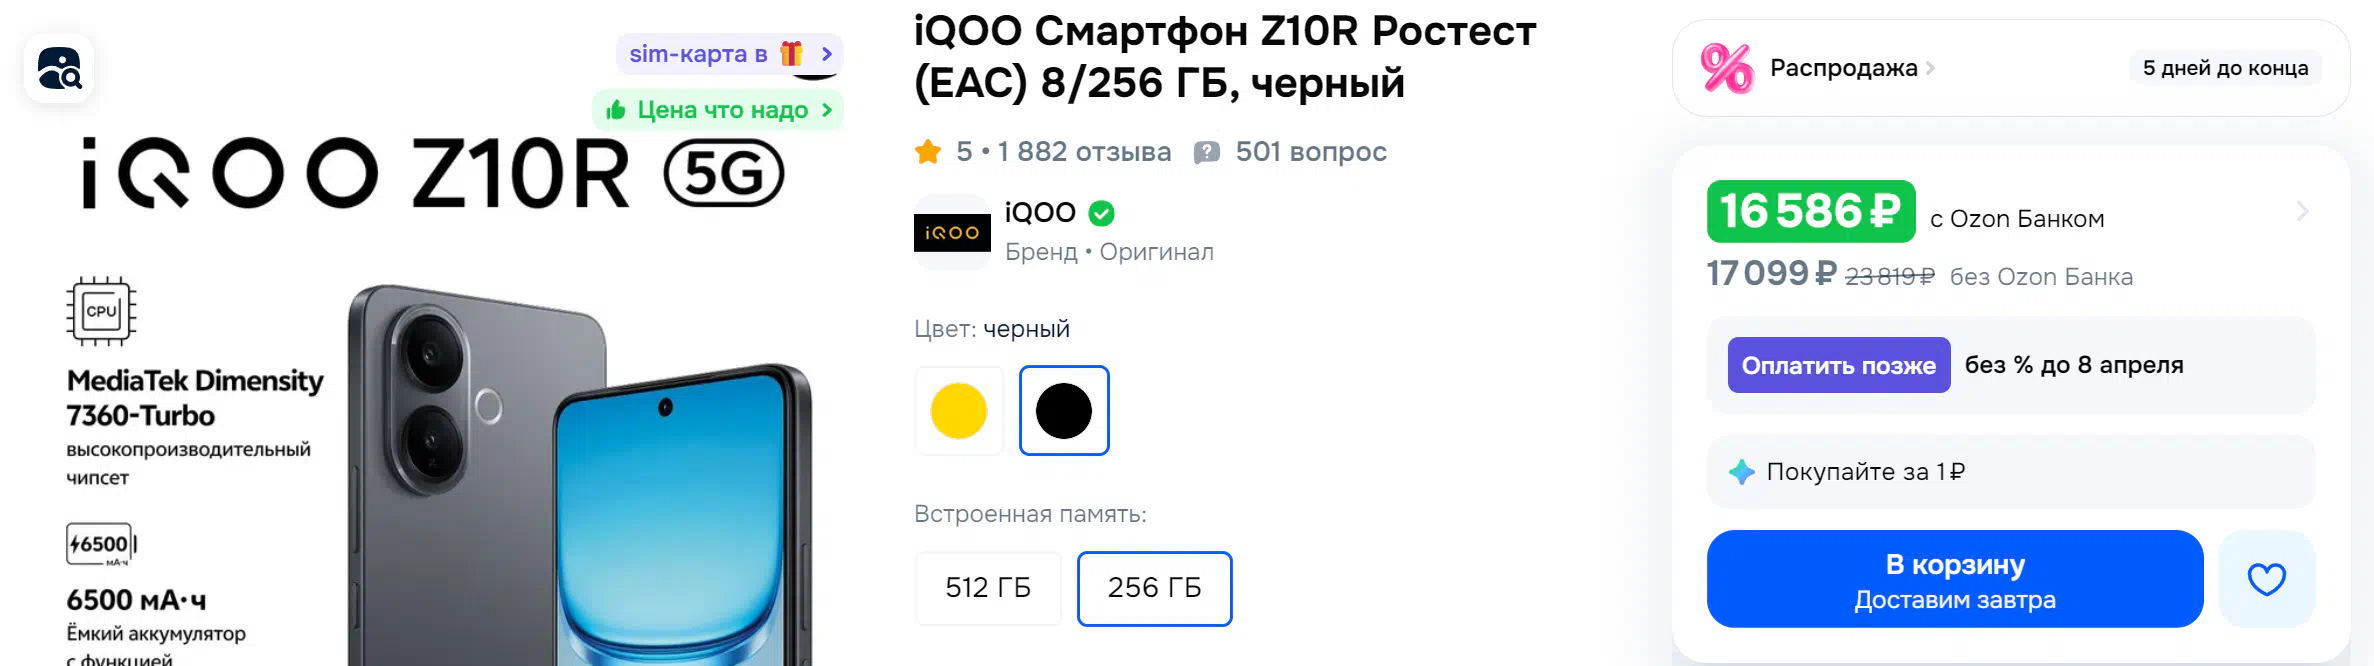This screenshot has width=2374, height=666.
Task: Select 256 ГБ storage option
Action: (1154, 588)
